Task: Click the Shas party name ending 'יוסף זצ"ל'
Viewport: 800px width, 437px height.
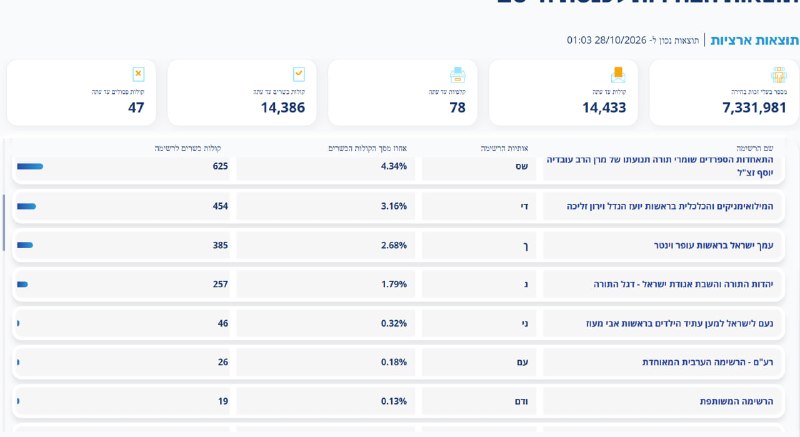Action: [x=660, y=166]
